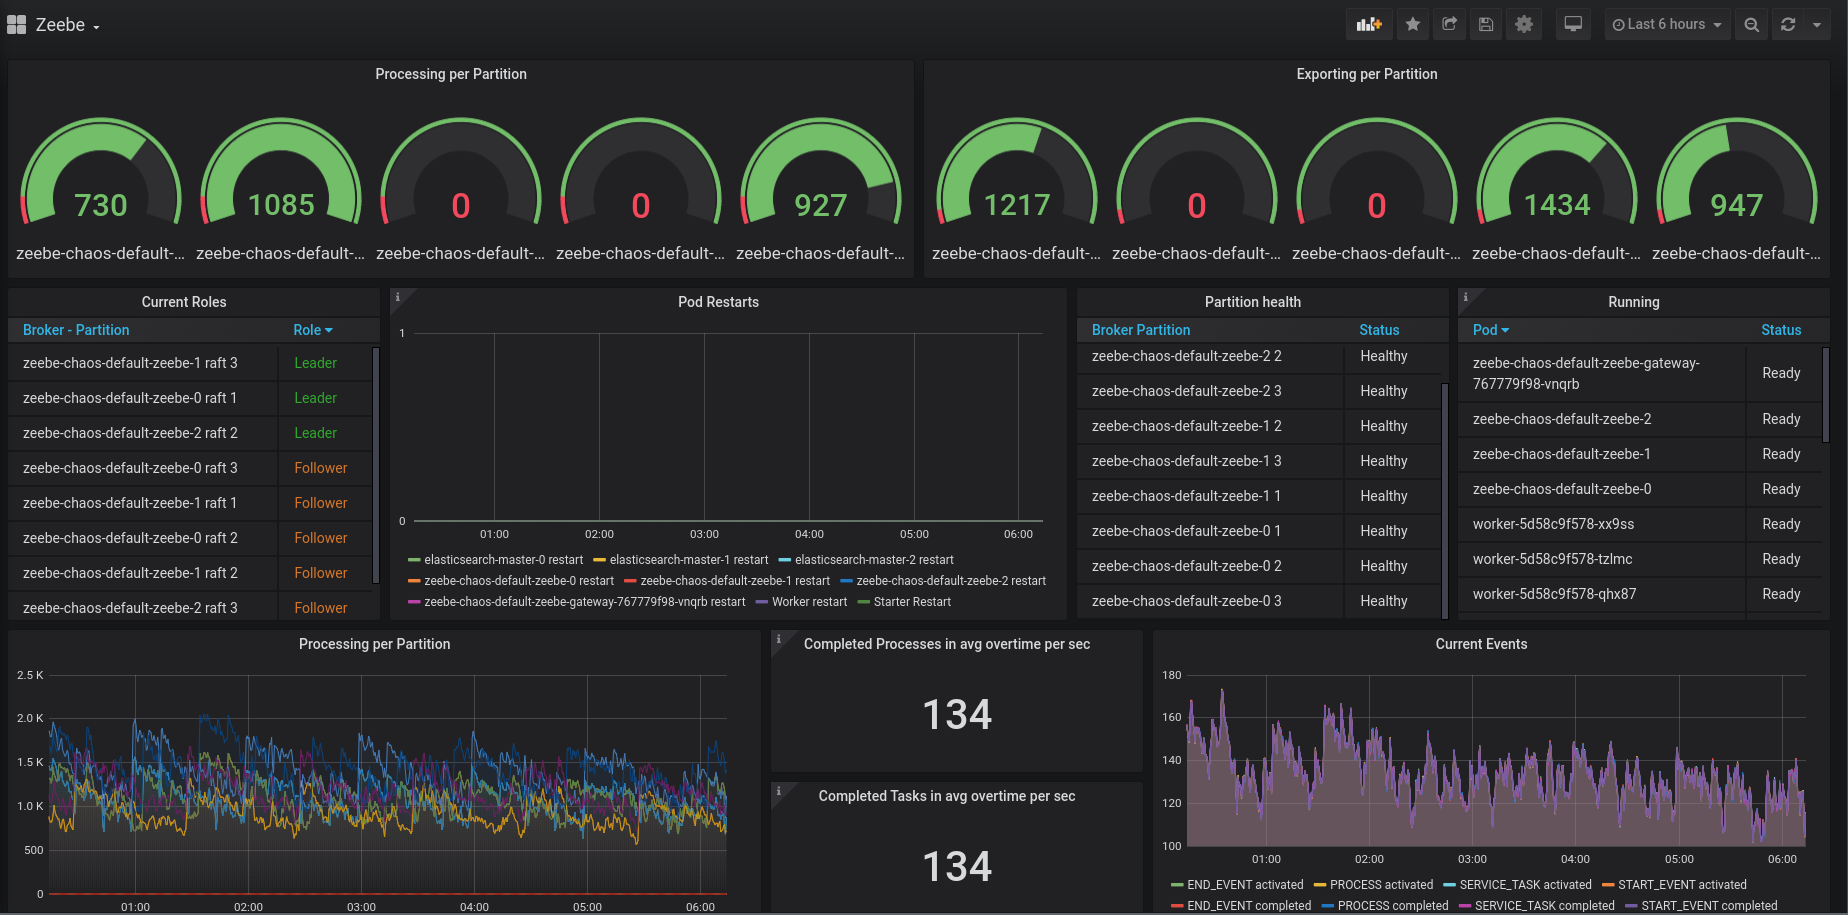
Task: Open the Current Roles panel title menu
Action: pos(184,302)
